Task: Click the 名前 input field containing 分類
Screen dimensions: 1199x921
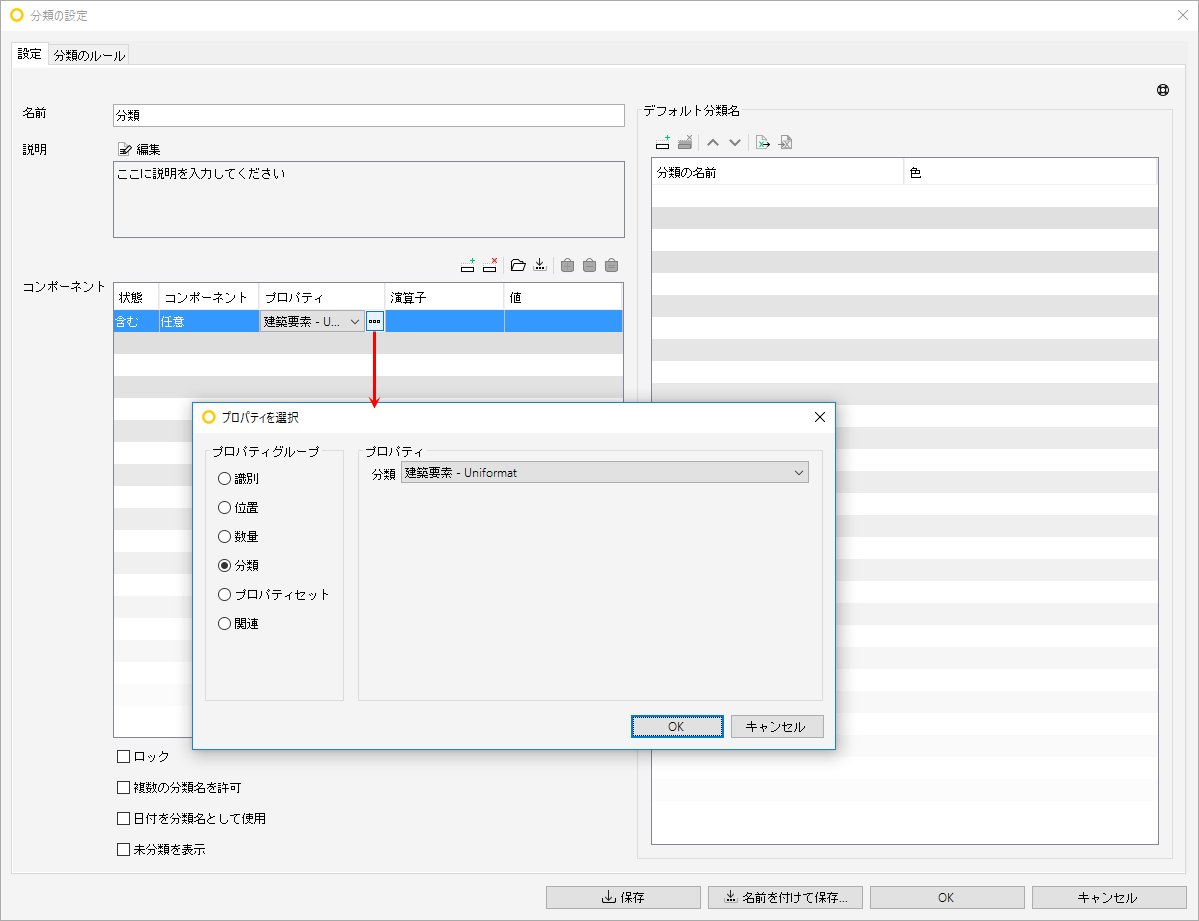Action: 369,116
